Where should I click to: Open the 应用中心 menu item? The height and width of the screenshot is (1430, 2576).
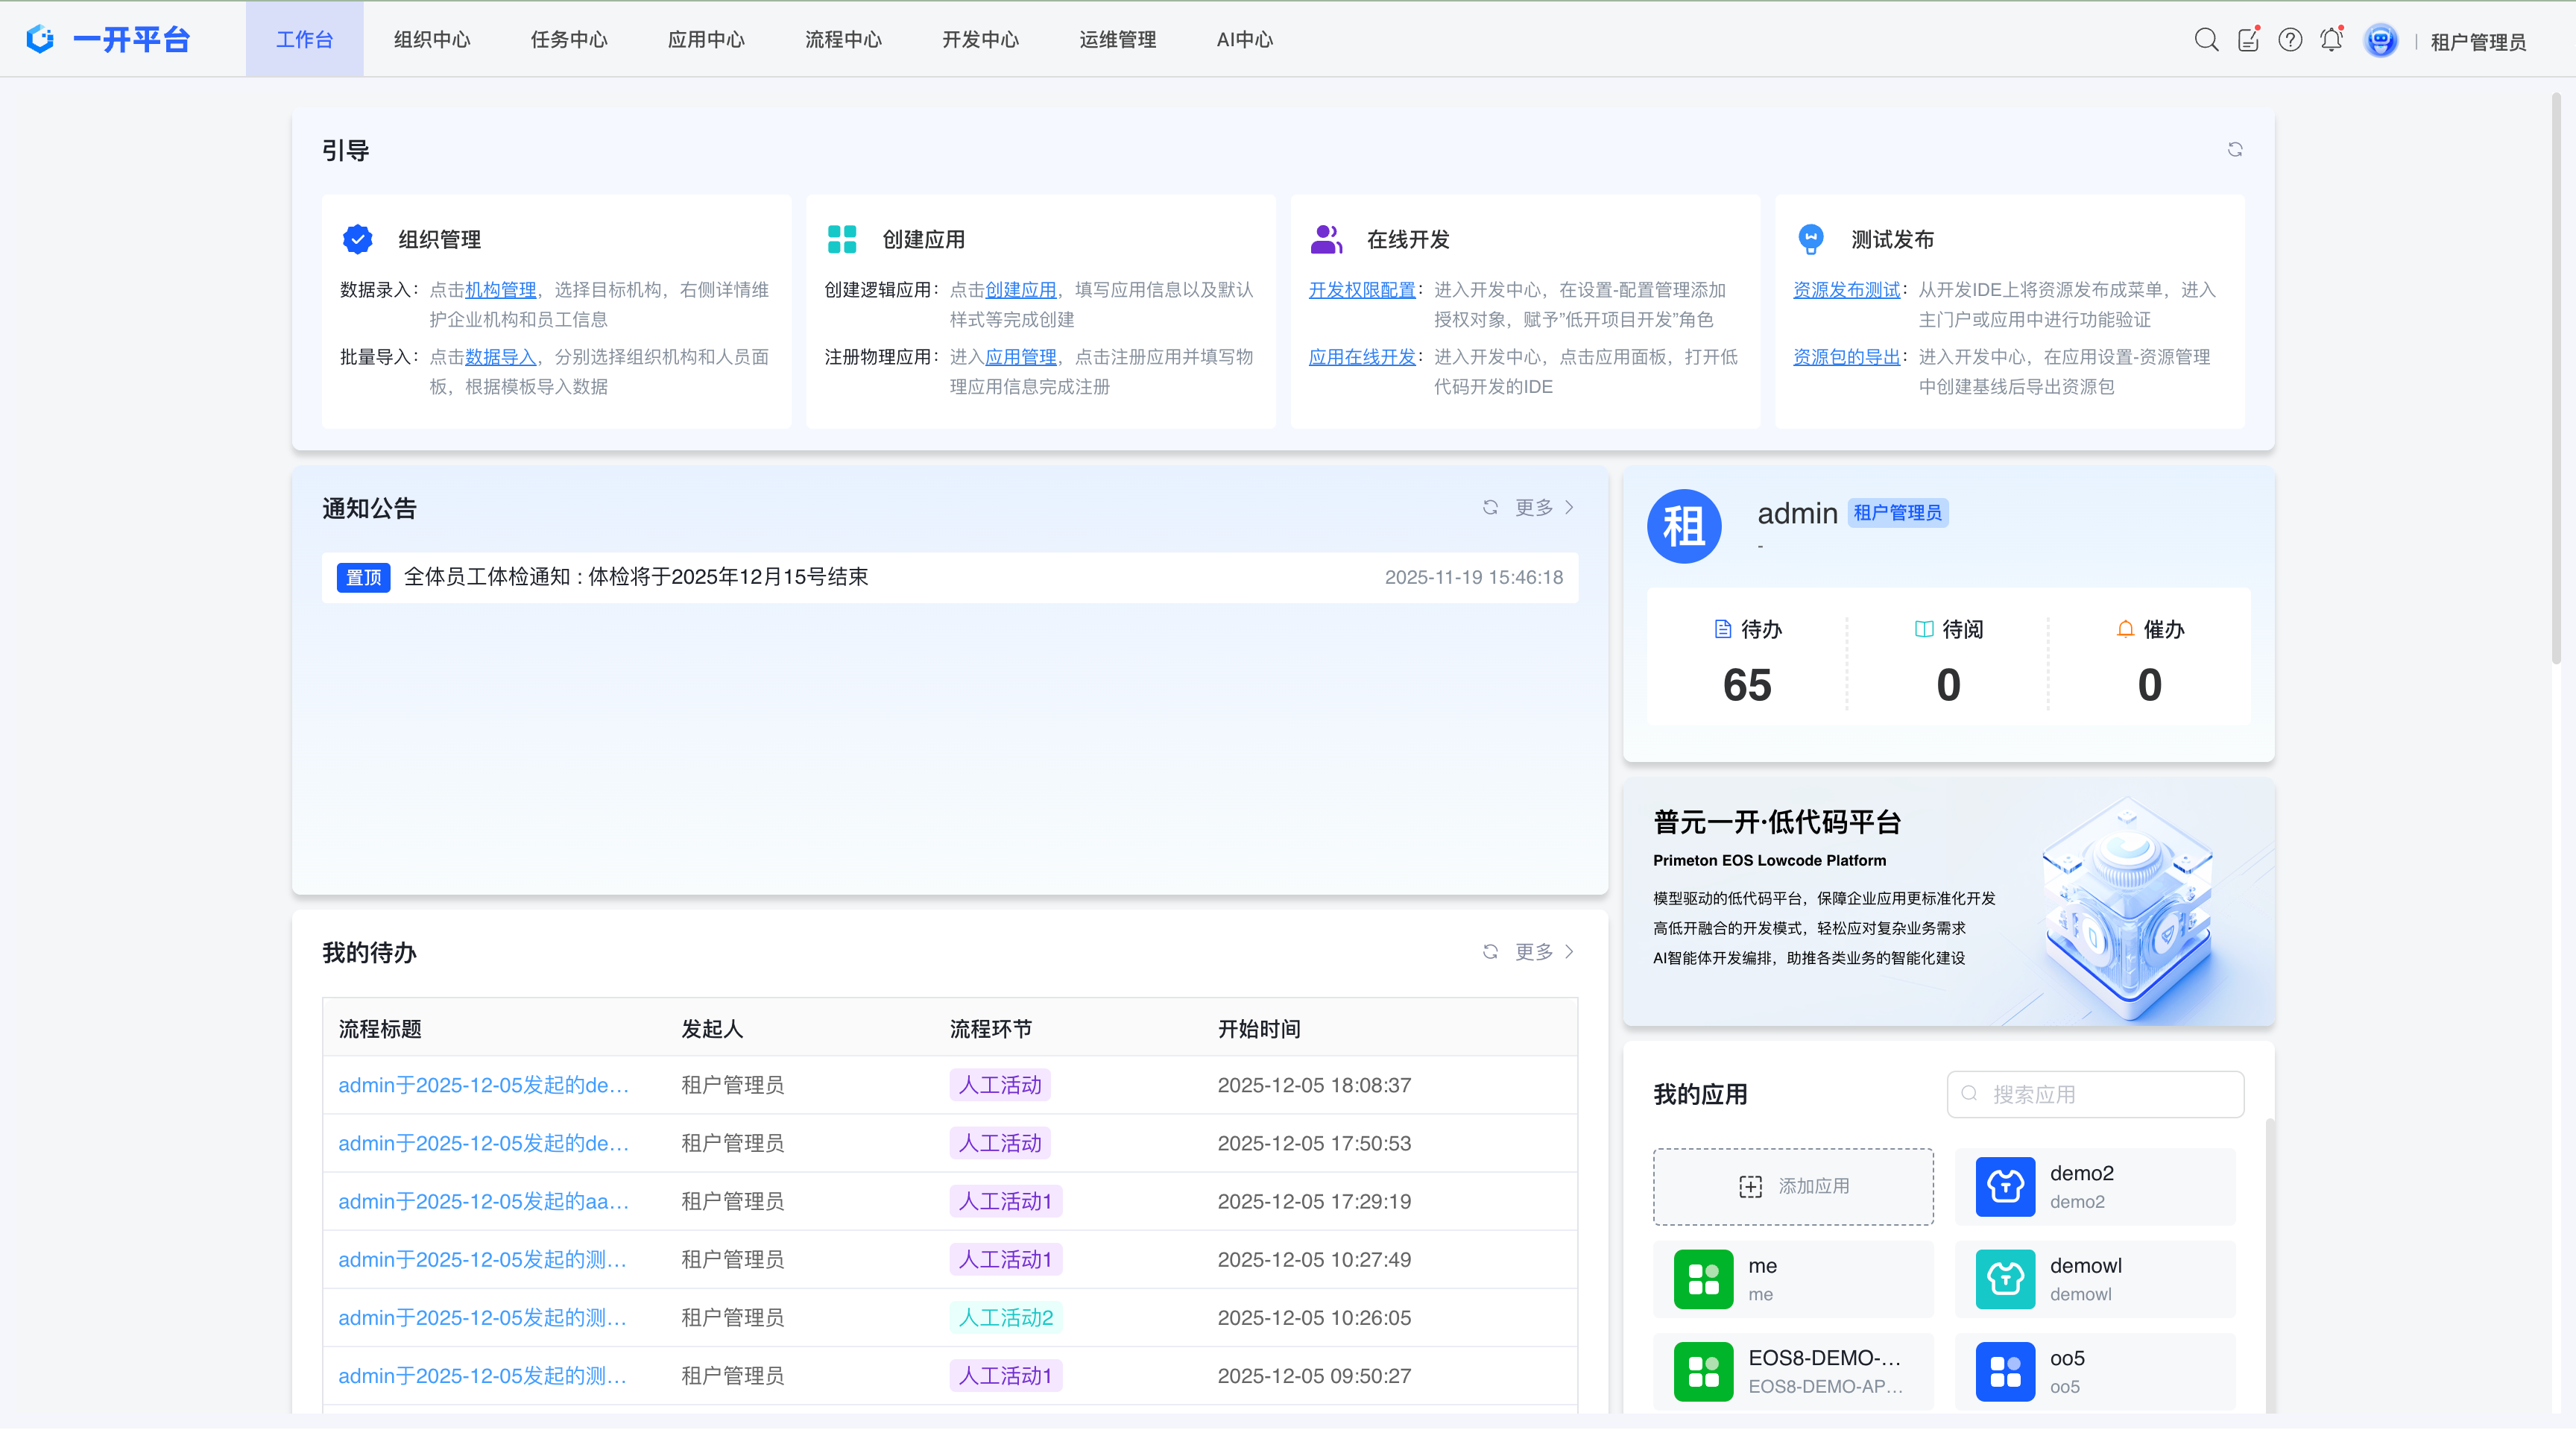(x=705, y=39)
